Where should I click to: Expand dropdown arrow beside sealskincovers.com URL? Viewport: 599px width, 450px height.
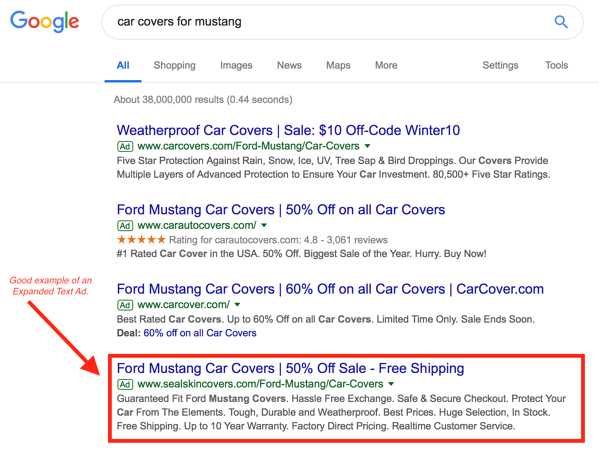391,384
